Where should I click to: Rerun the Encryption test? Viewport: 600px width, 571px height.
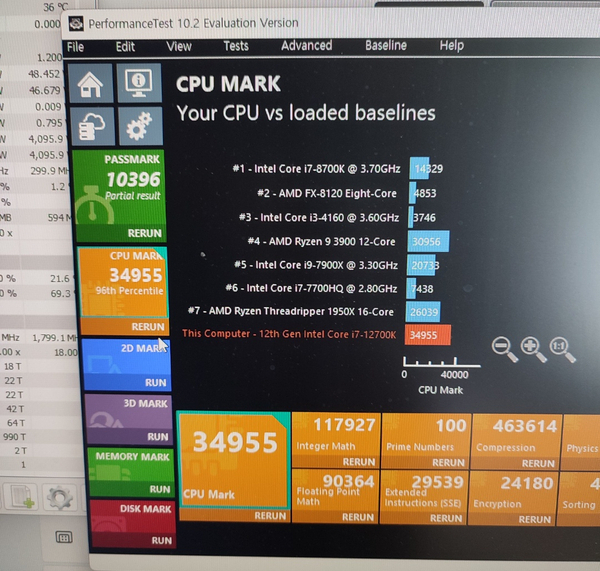pos(535,519)
